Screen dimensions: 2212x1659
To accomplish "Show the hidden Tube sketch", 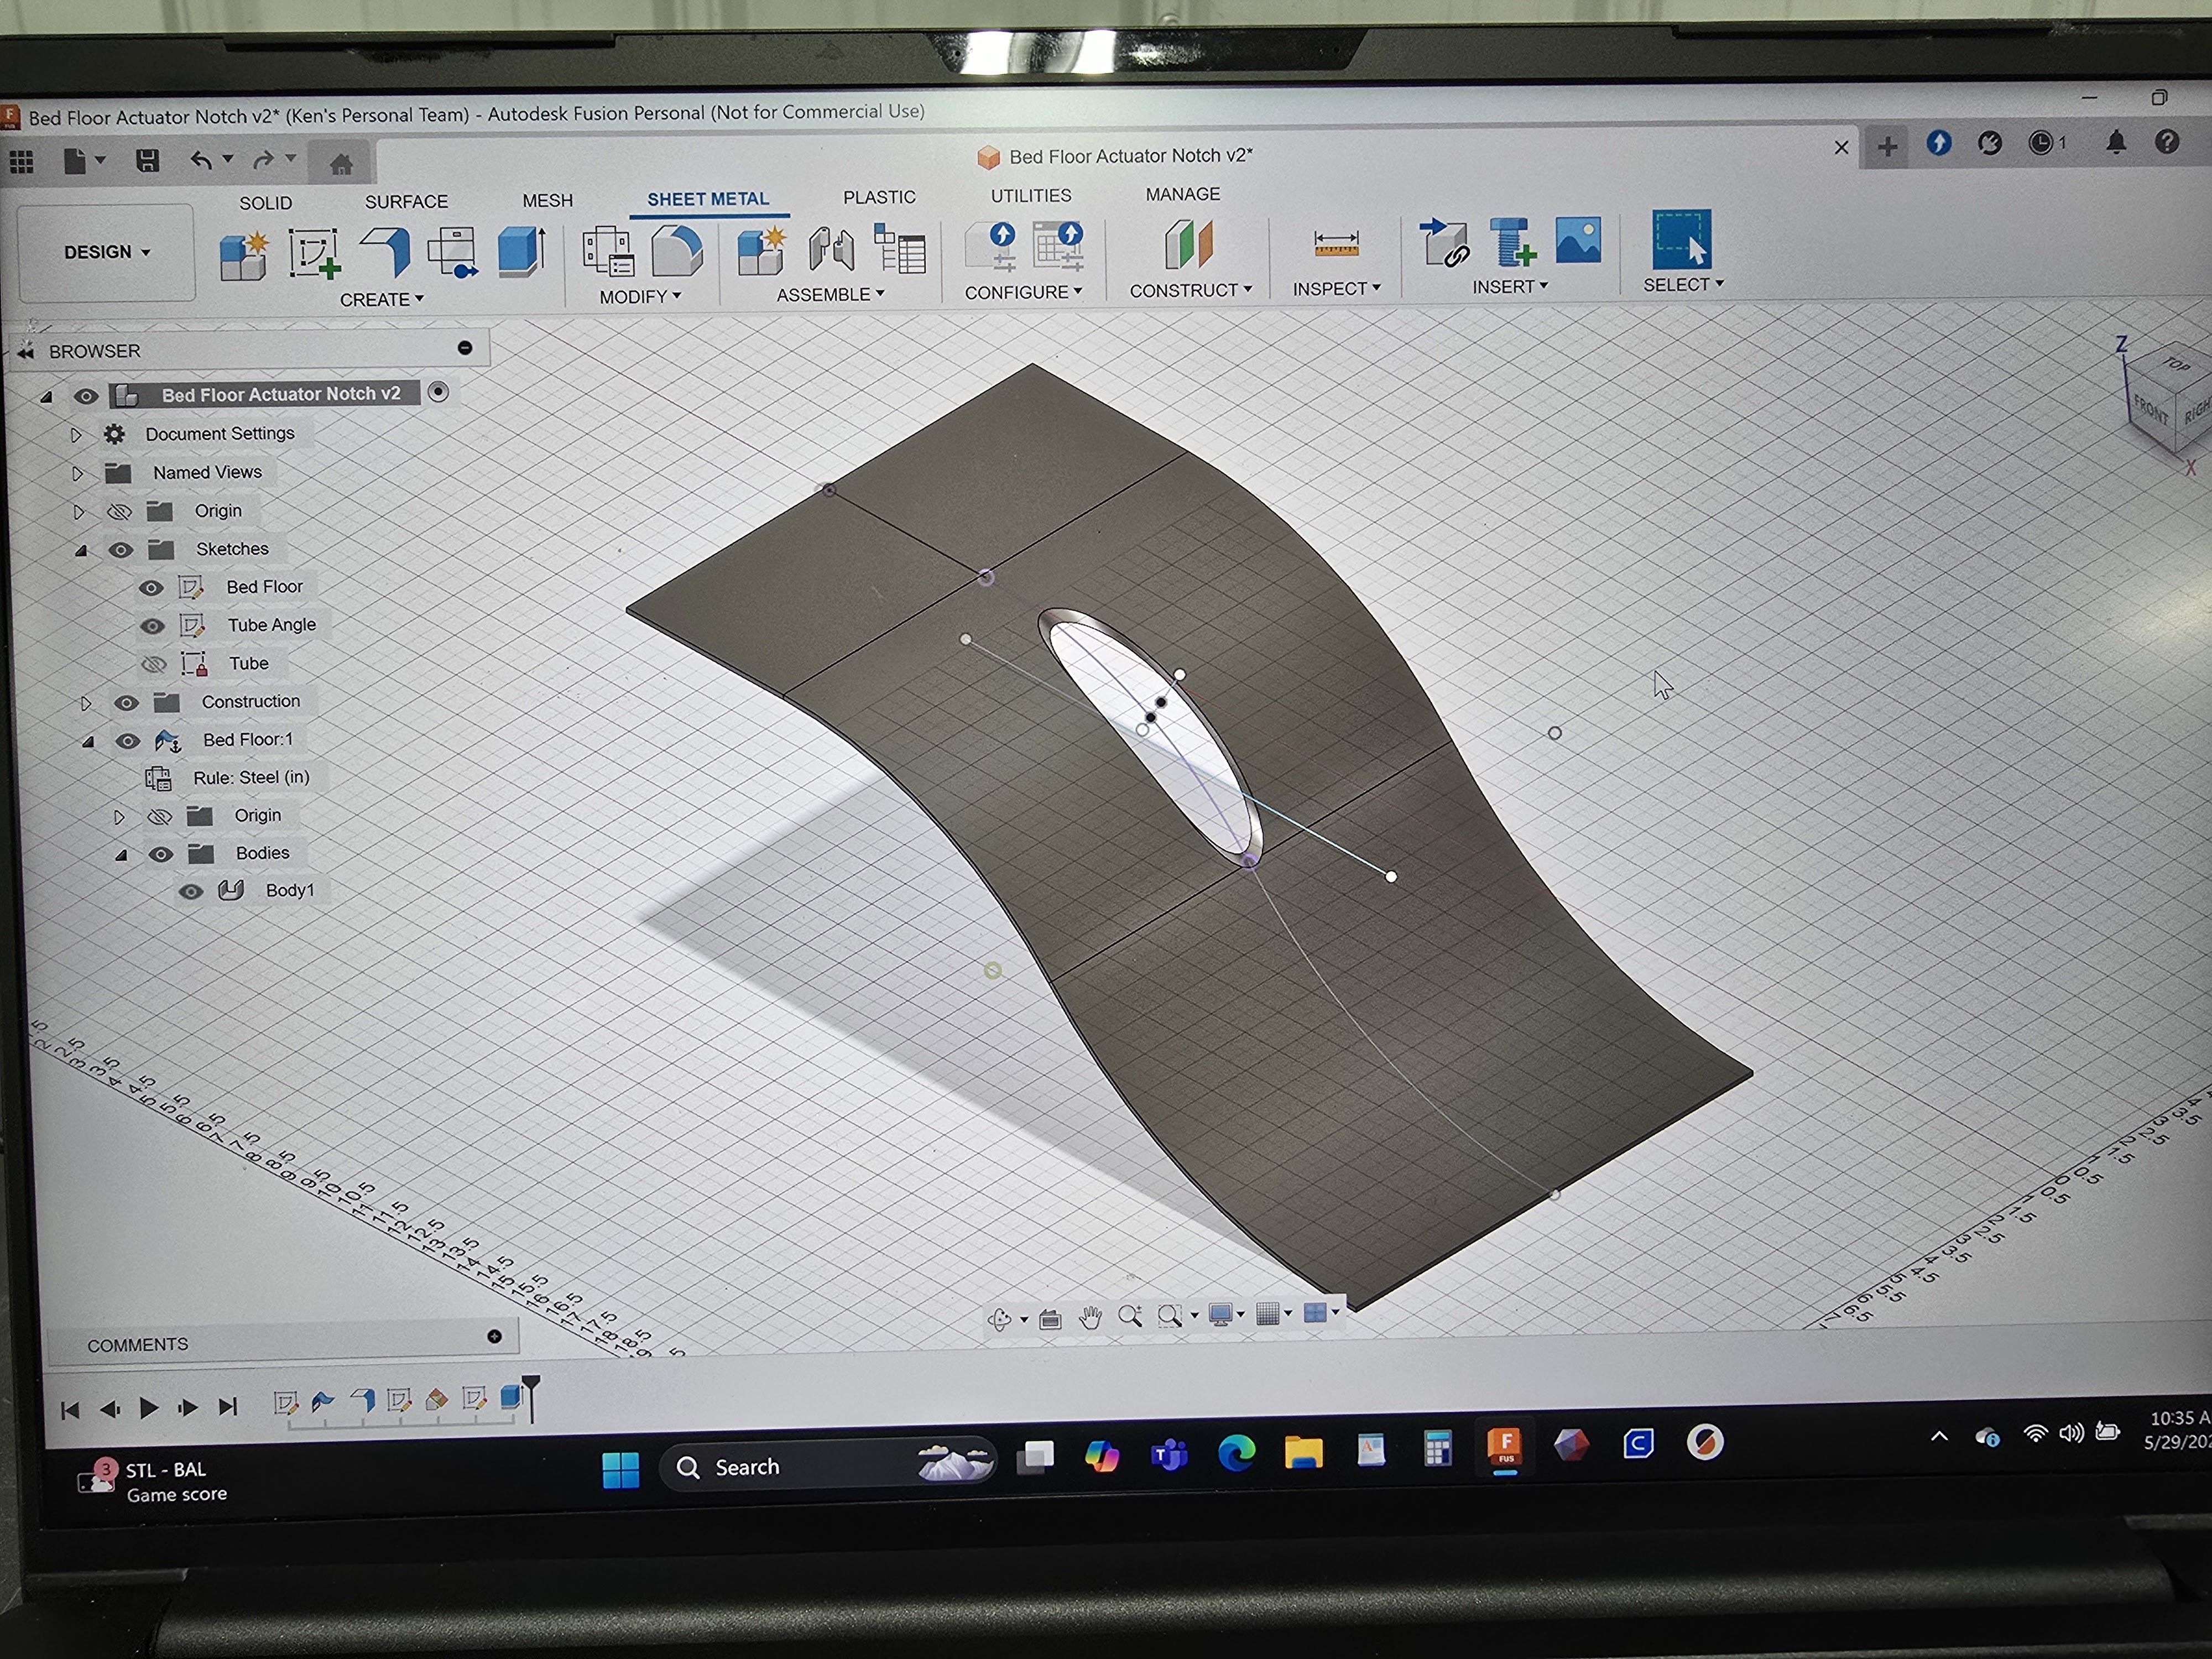I will [x=154, y=664].
